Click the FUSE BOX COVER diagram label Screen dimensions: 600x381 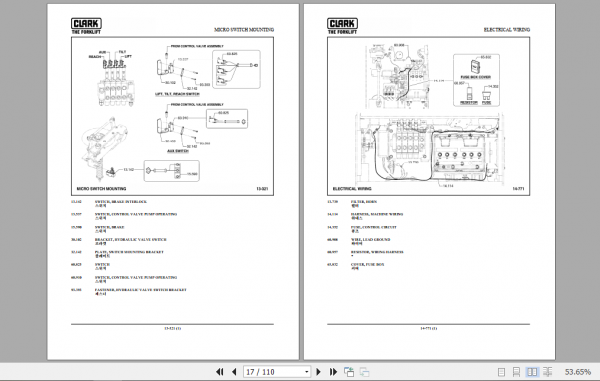click(x=476, y=77)
